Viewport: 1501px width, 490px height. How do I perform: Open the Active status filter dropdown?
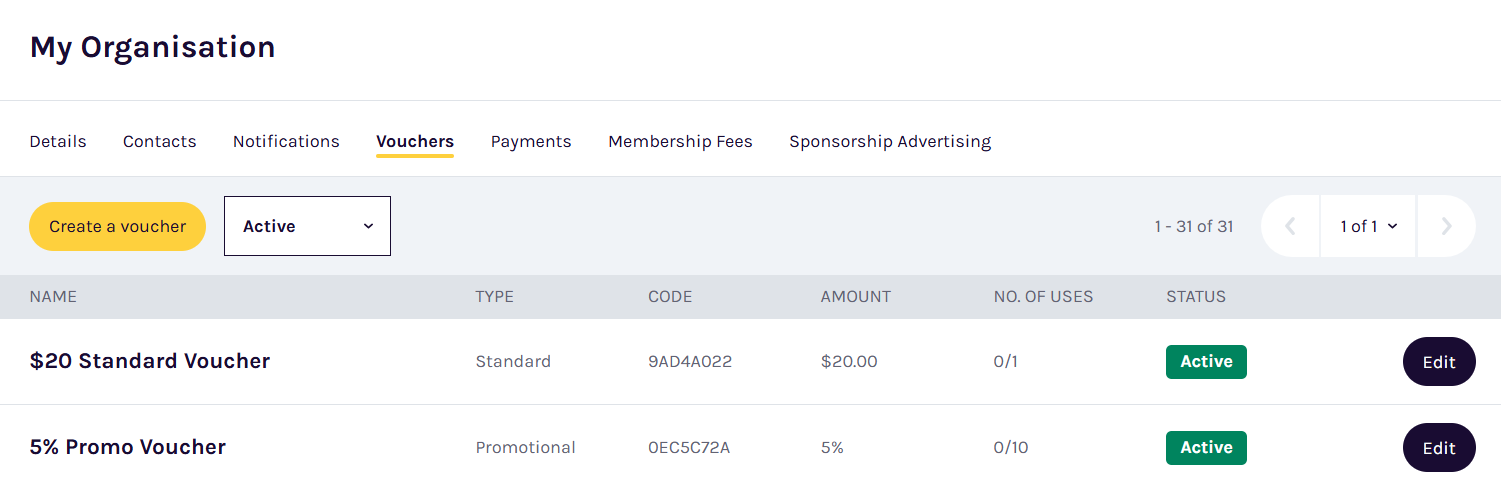(307, 226)
